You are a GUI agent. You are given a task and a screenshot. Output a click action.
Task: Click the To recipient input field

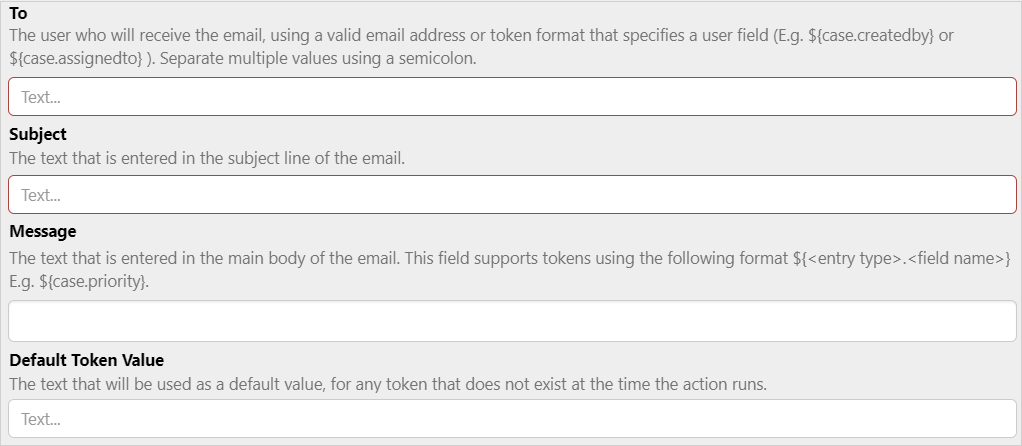512,97
